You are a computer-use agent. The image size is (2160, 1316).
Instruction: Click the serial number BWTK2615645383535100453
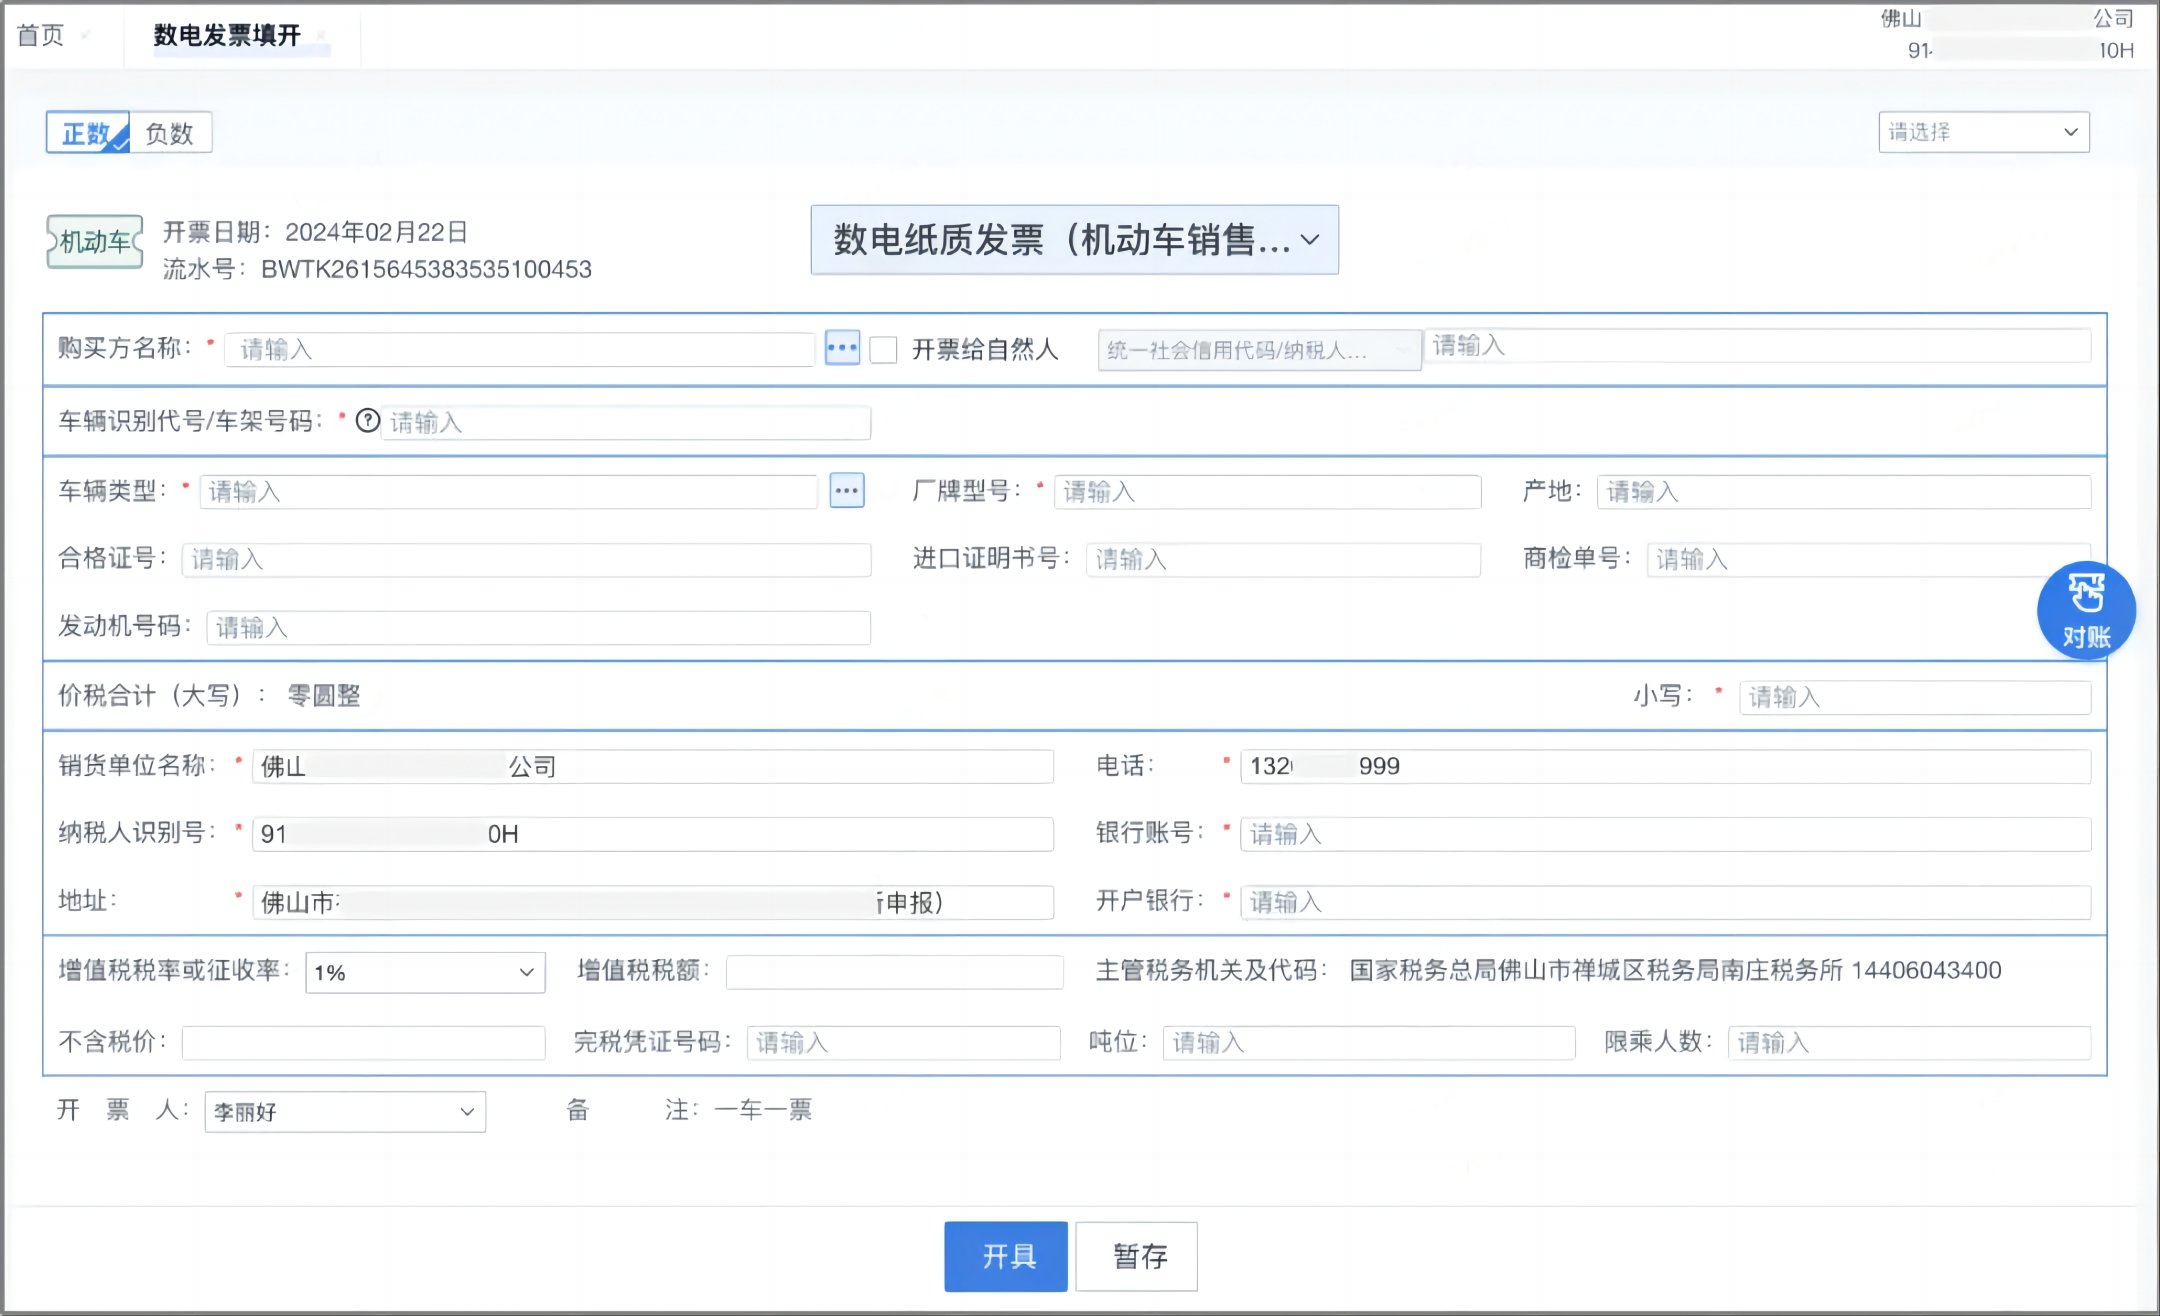pyautogui.click(x=427, y=269)
